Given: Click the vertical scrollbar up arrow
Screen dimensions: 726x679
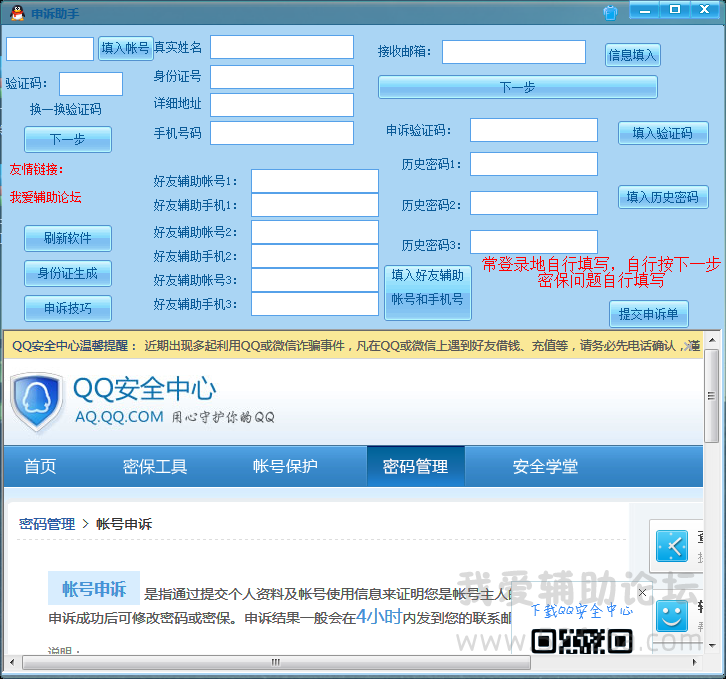Looking at the screenshot, I should click(712, 340).
